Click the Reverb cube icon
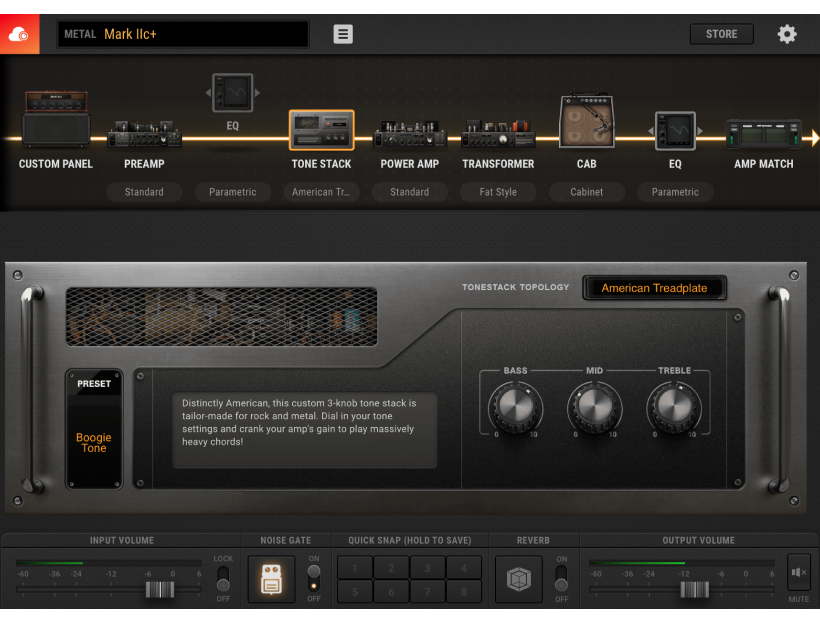The width and height of the screenshot is (820, 620). click(518, 580)
